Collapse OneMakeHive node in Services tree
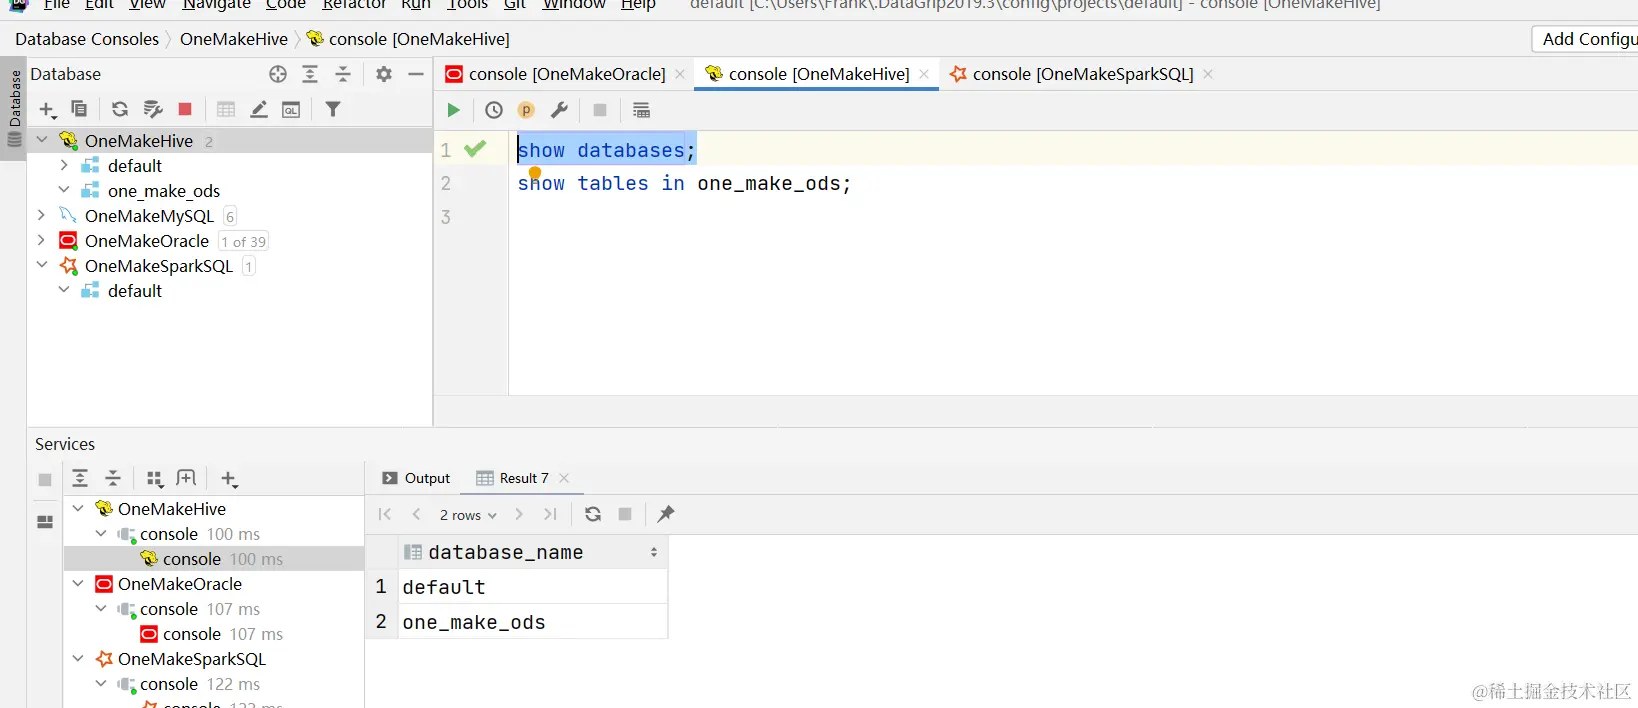This screenshot has height=708, width=1638. pos(78,508)
